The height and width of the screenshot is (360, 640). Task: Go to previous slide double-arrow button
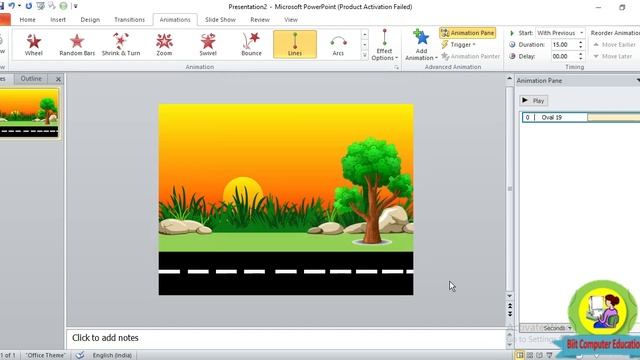point(509,306)
